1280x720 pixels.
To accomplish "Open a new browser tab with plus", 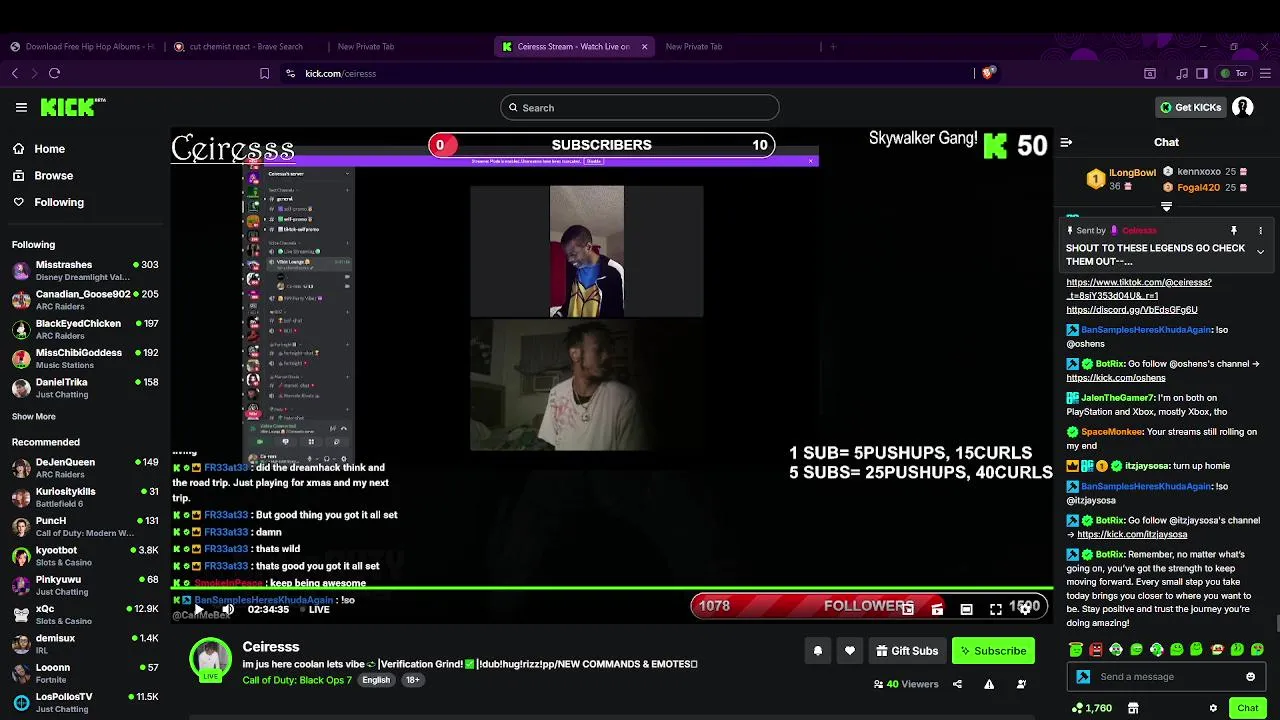I will point(833,46).
